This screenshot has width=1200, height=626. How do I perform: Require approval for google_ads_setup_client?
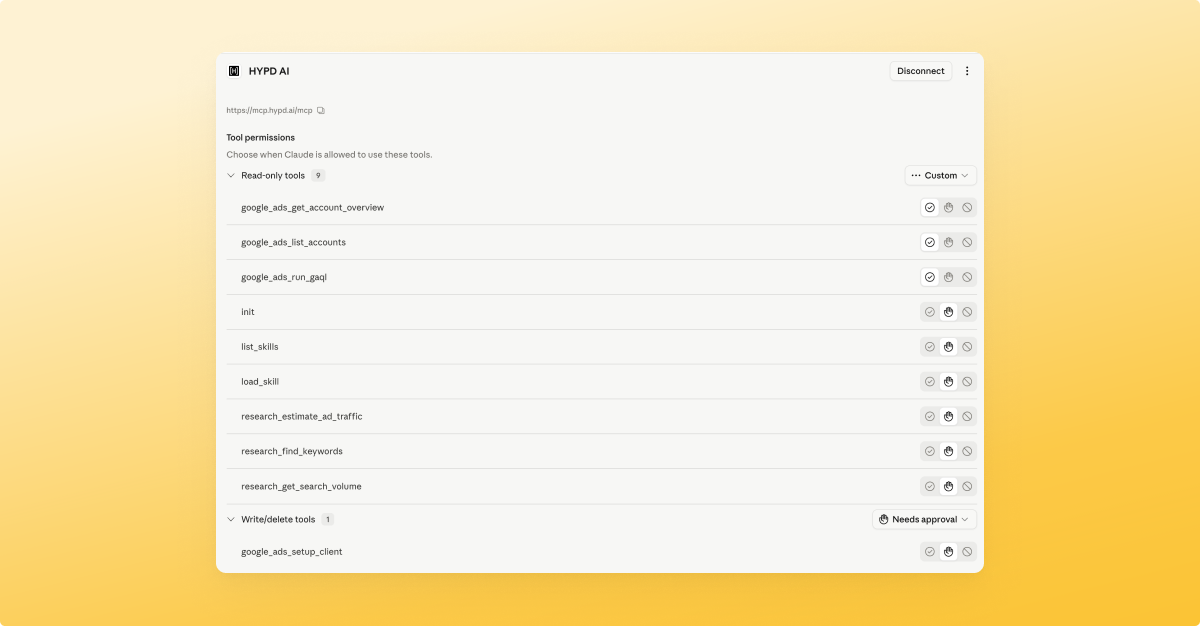pyautogui.click(x=948, y=551)
